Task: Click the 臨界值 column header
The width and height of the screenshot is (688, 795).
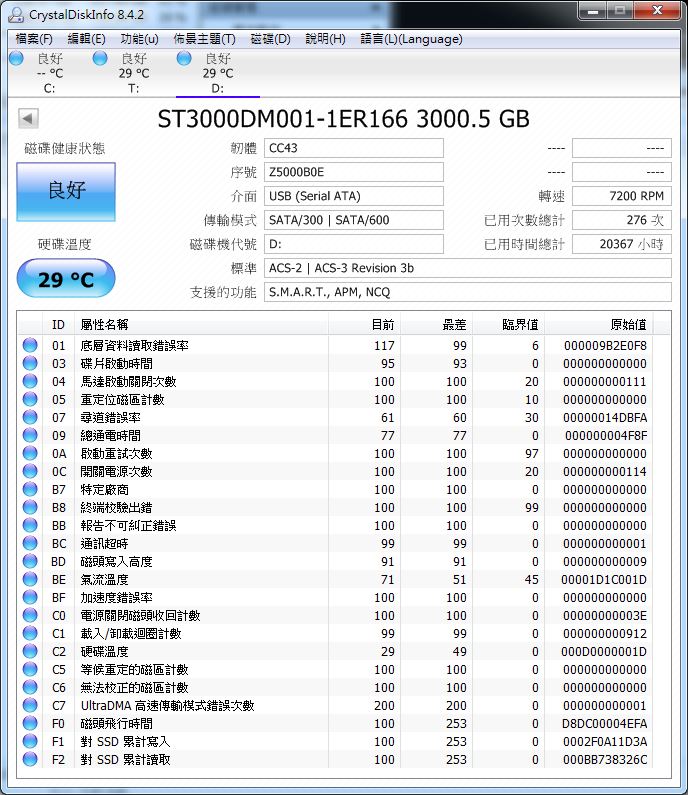Action: 509,324
